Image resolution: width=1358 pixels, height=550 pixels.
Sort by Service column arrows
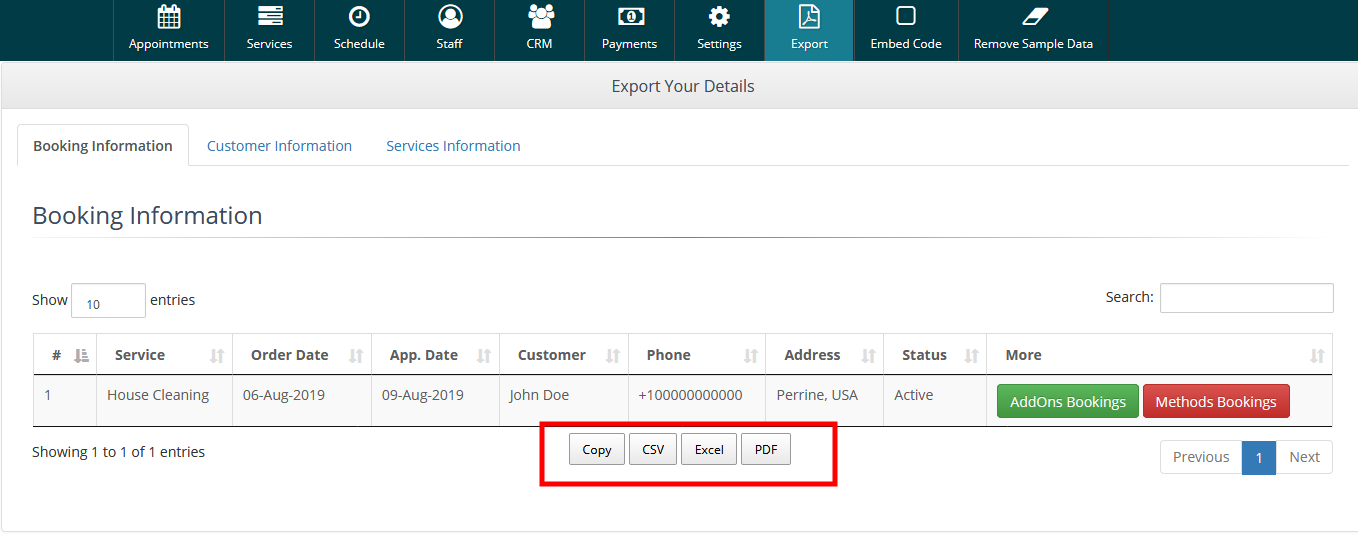pyautogui.click(x=217, y=356)
